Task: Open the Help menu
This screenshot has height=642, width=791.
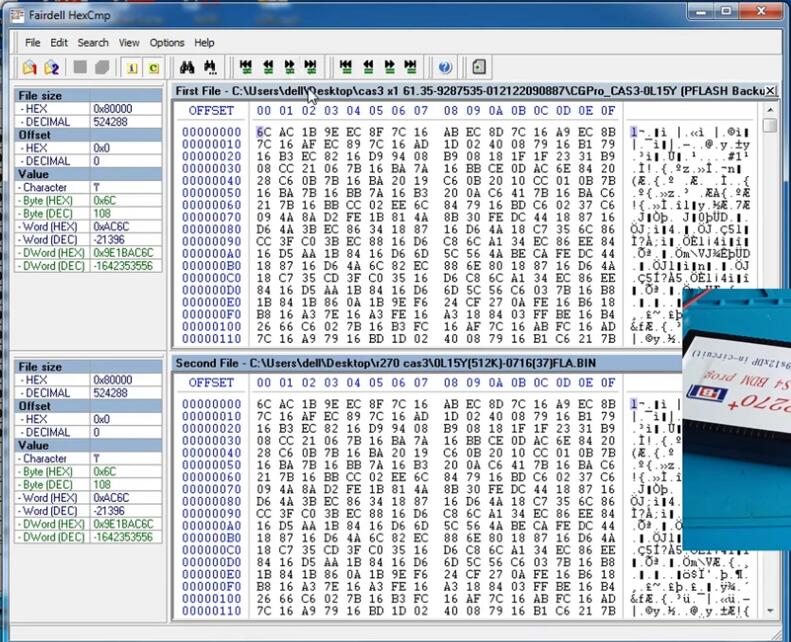Action: pos(204,43)
